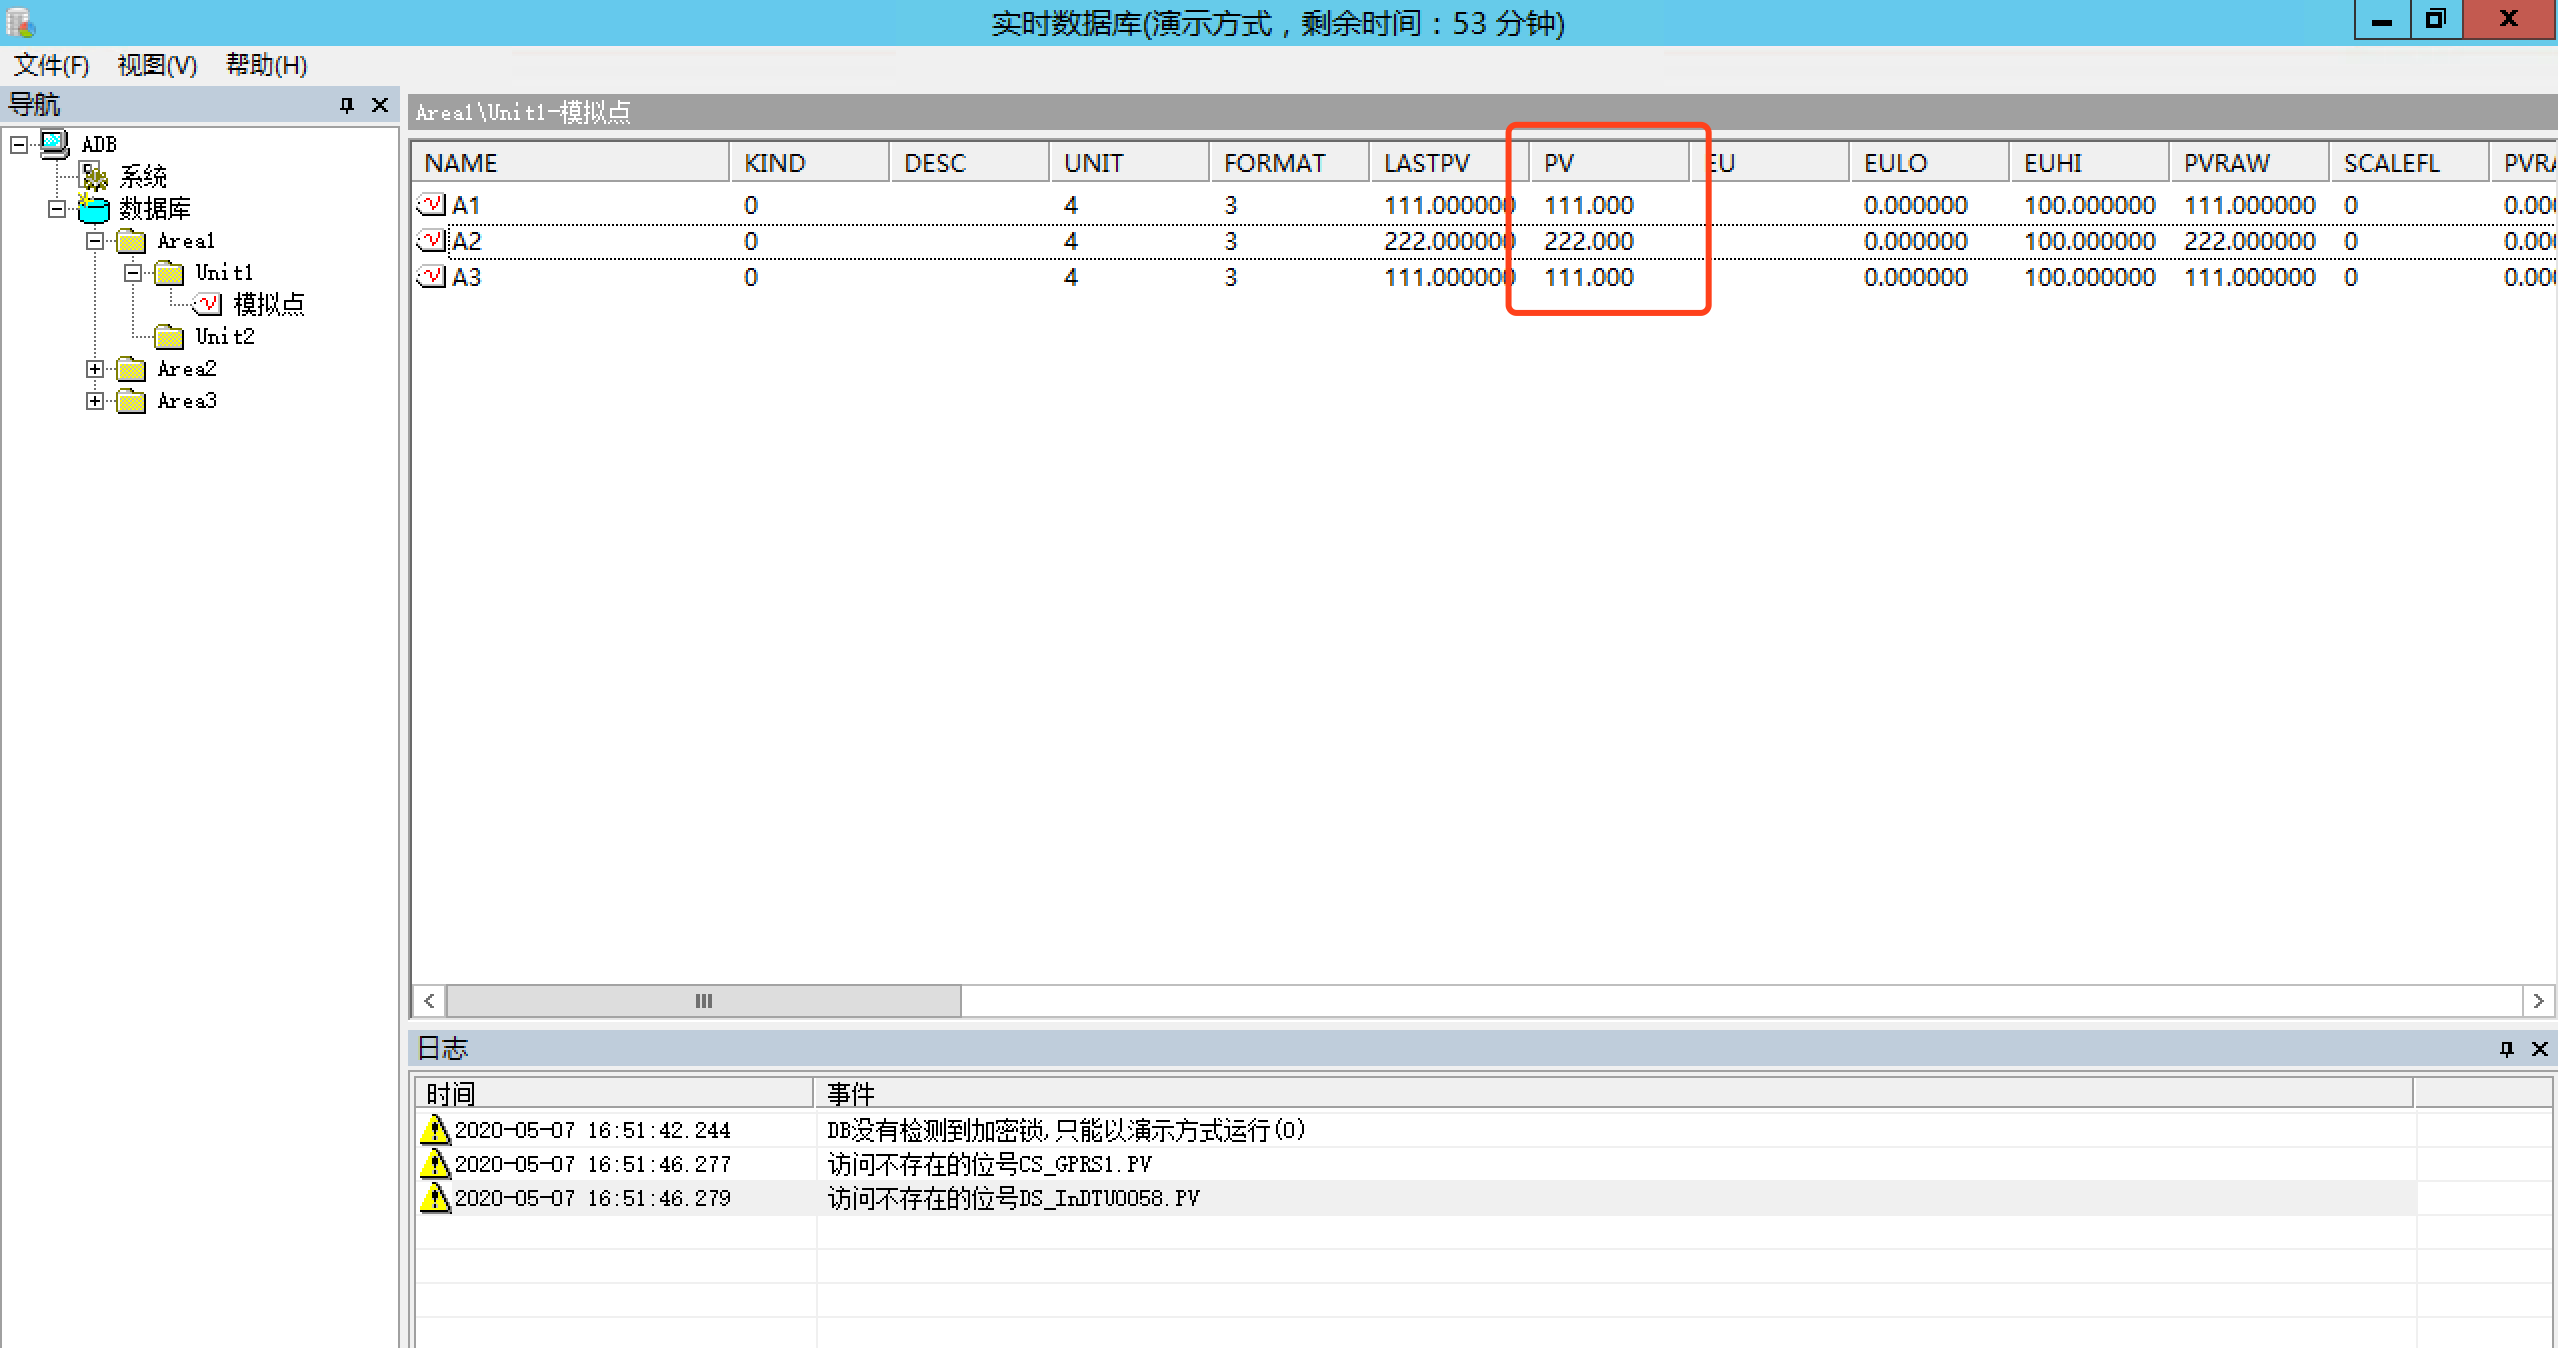Expand the Area2 tree node
The image size is (2558, 1348).
pyautogui.click(x=95, y=369)
